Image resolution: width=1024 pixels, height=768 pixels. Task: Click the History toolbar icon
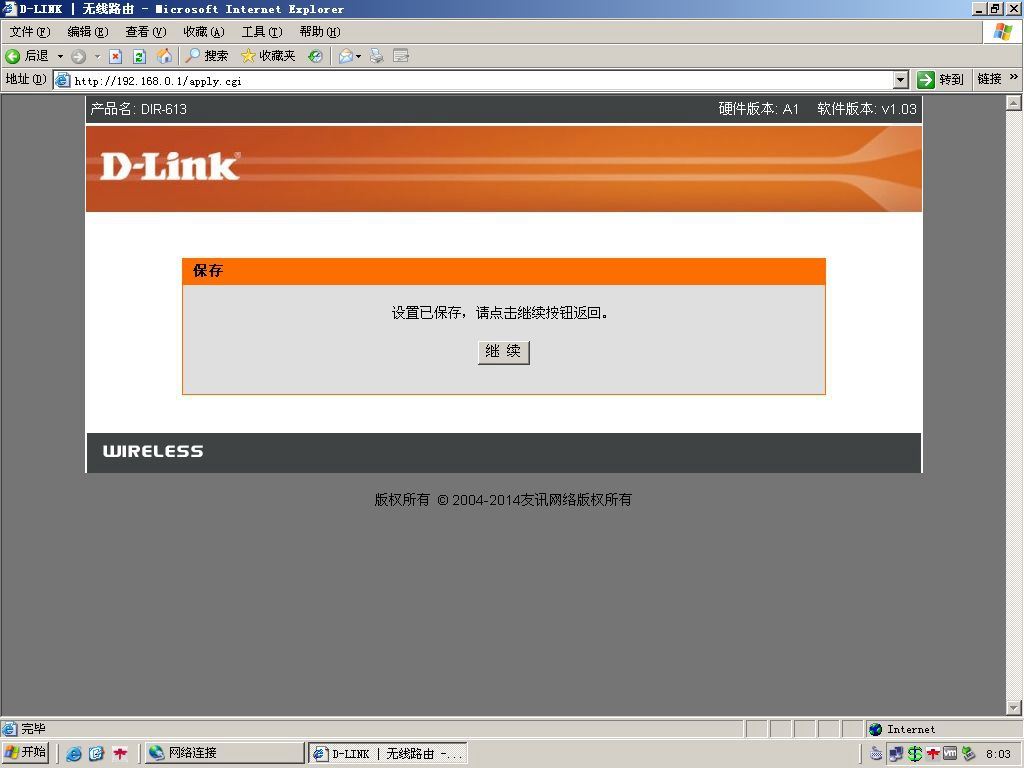coord(315,56)
